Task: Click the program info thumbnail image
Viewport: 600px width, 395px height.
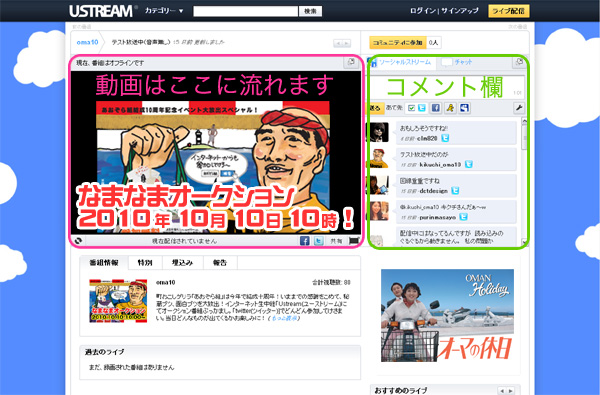Action: pos(118,301)
